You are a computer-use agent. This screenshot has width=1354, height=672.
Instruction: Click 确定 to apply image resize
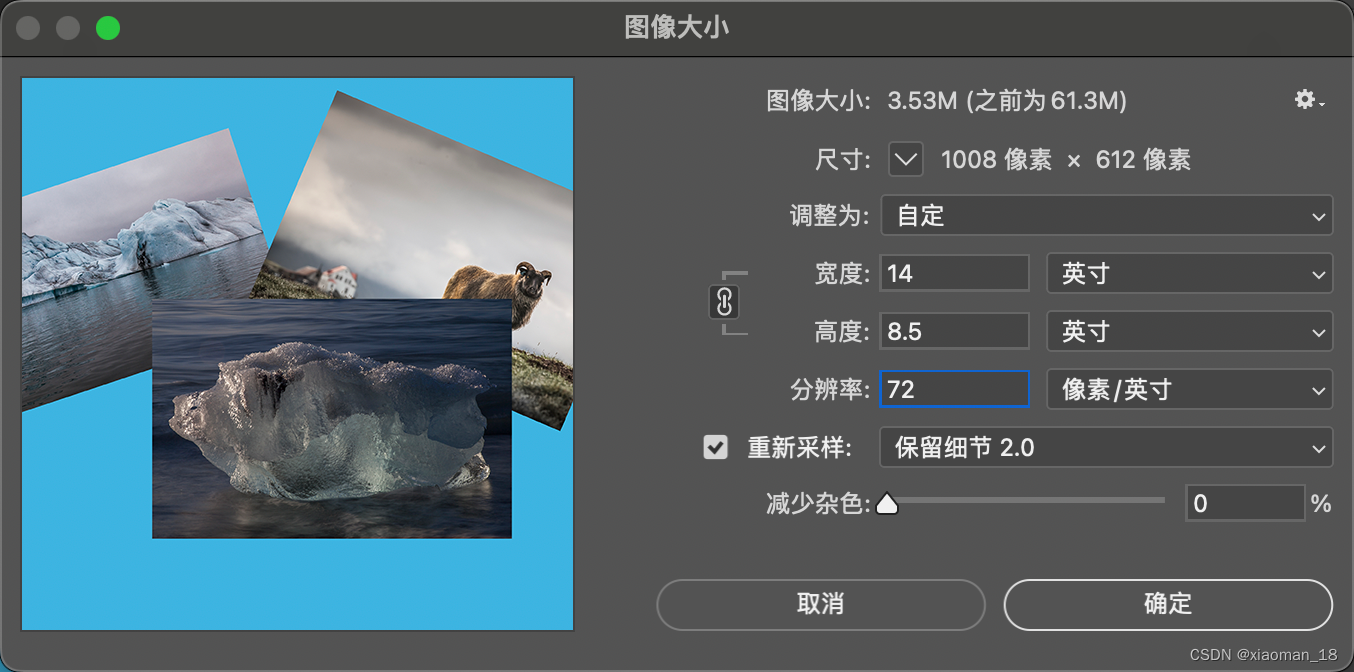(x=1167, y=604)
